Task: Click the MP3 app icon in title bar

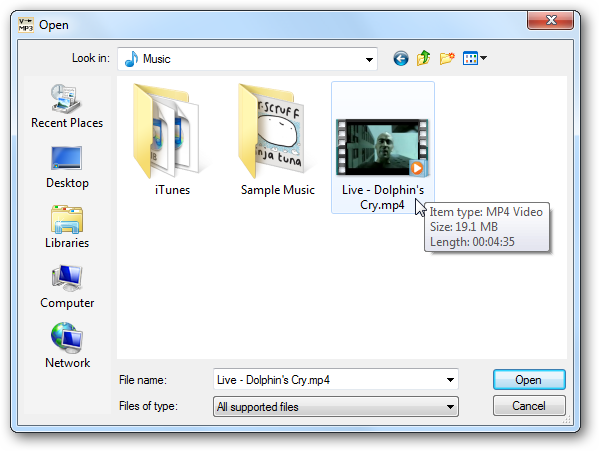Action: (26, 25)
